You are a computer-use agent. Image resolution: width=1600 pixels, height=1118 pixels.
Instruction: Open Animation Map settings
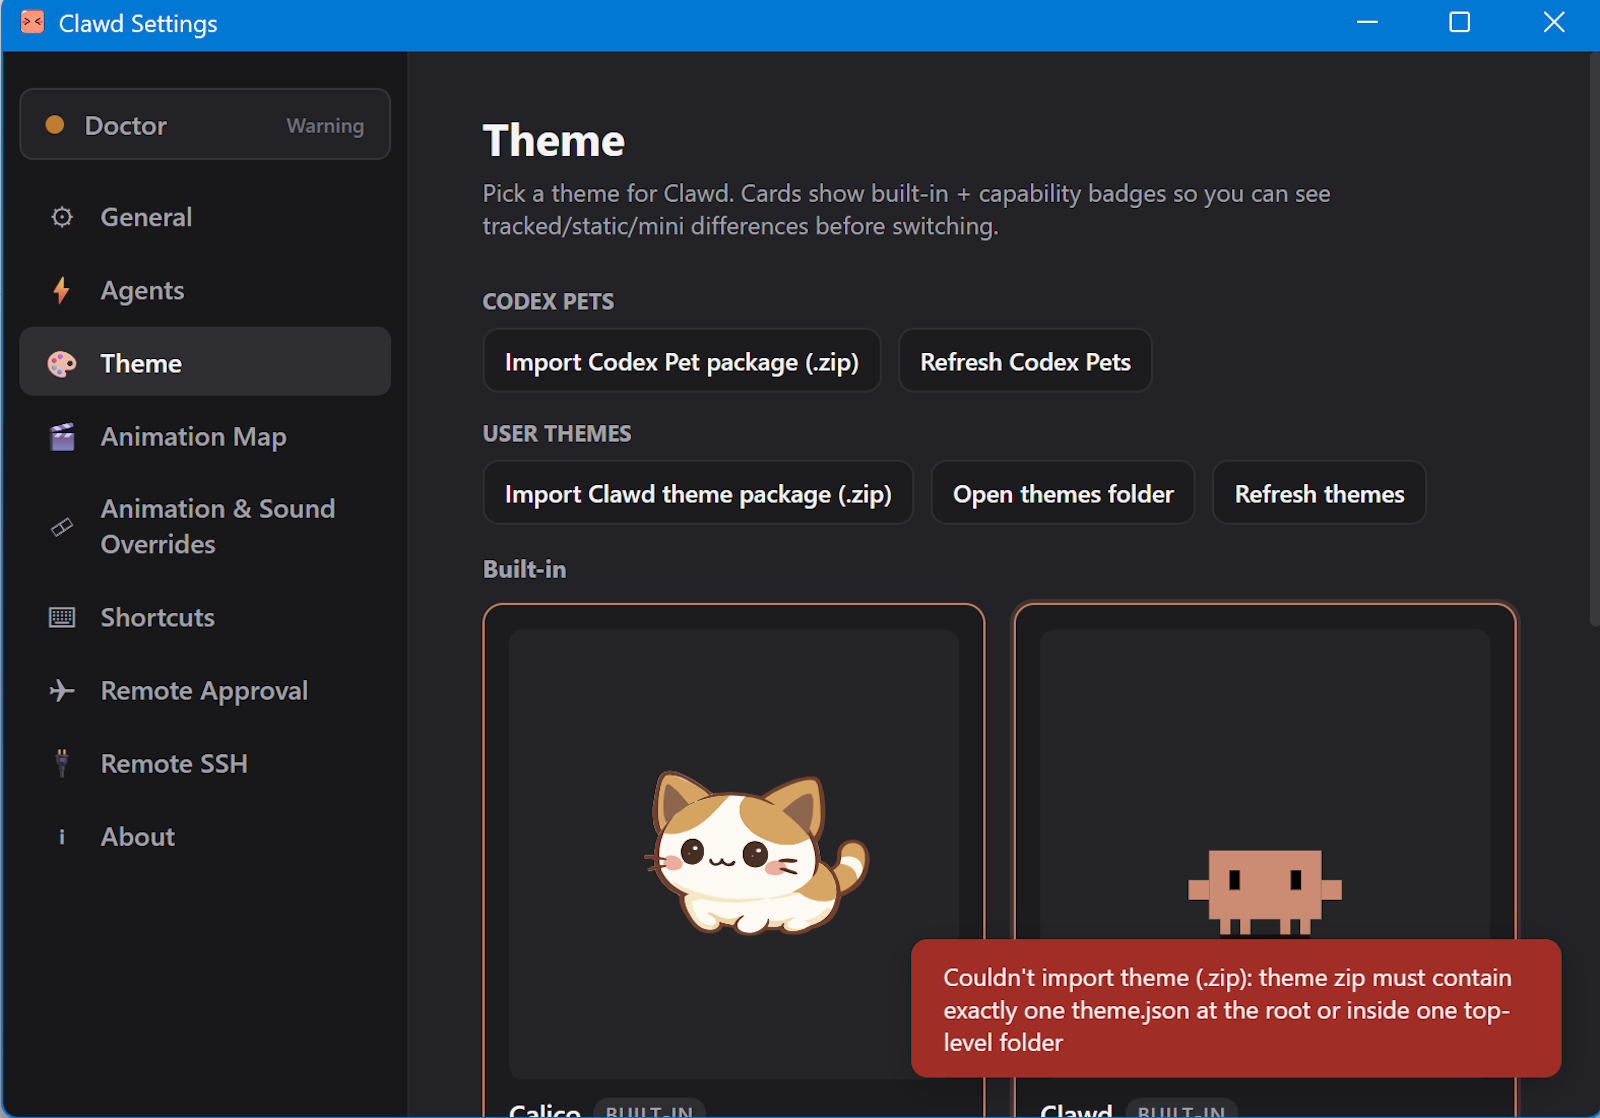pos(205,437)
